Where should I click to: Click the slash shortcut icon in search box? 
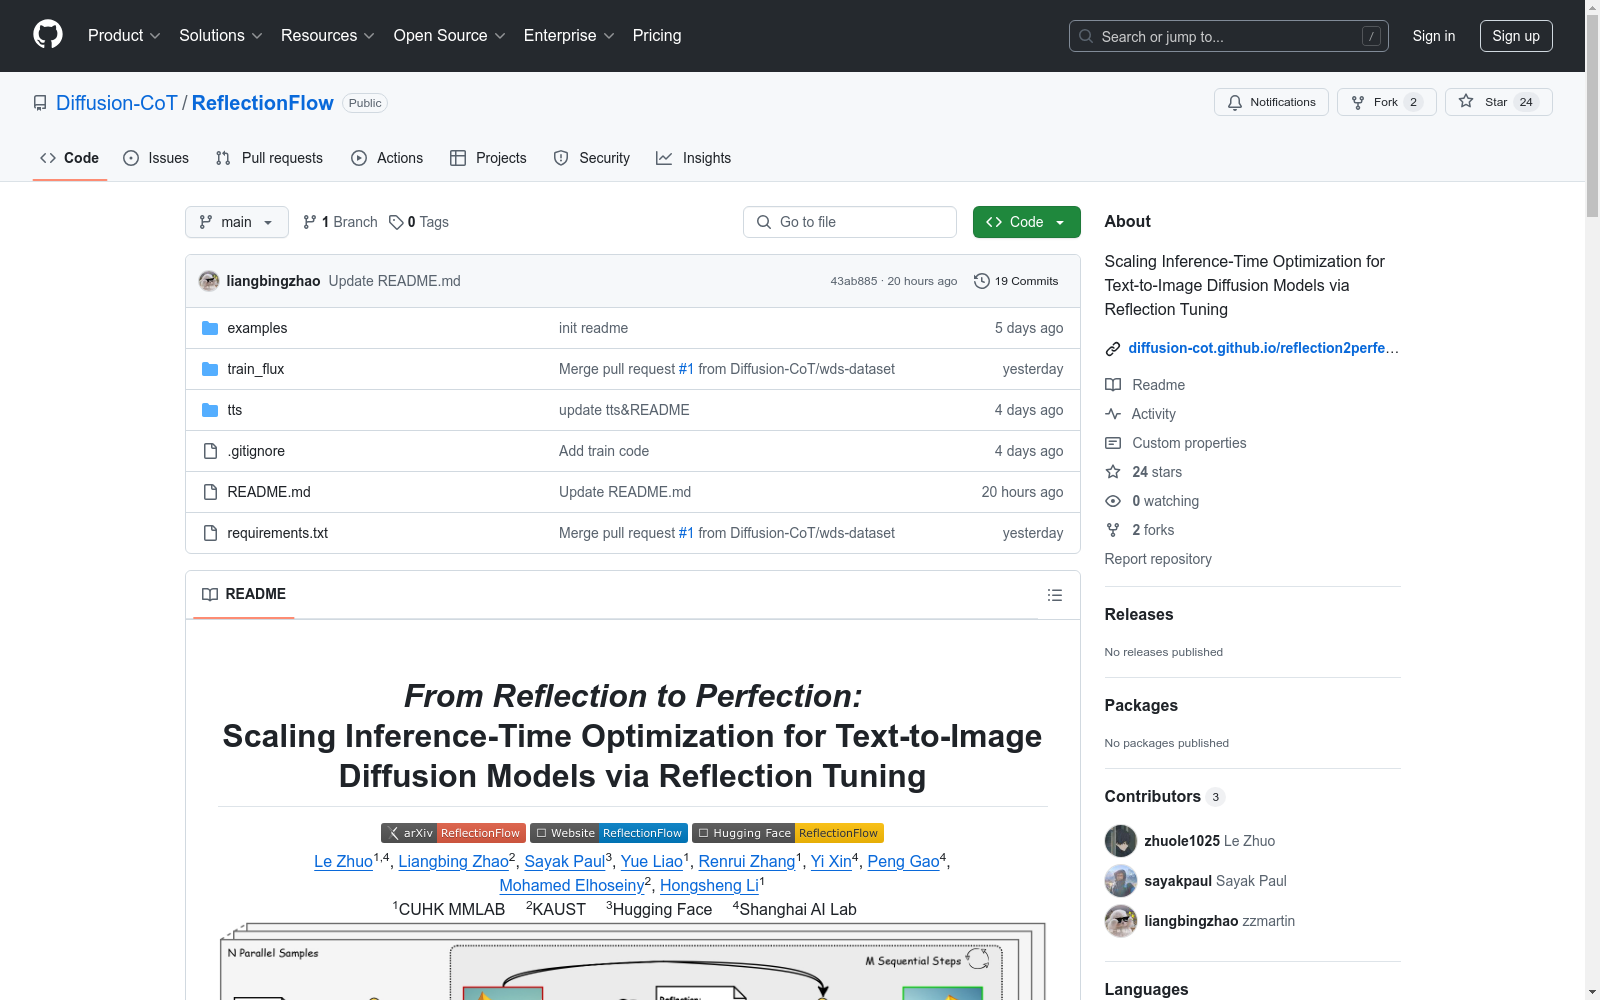(x=1371, y=36)
